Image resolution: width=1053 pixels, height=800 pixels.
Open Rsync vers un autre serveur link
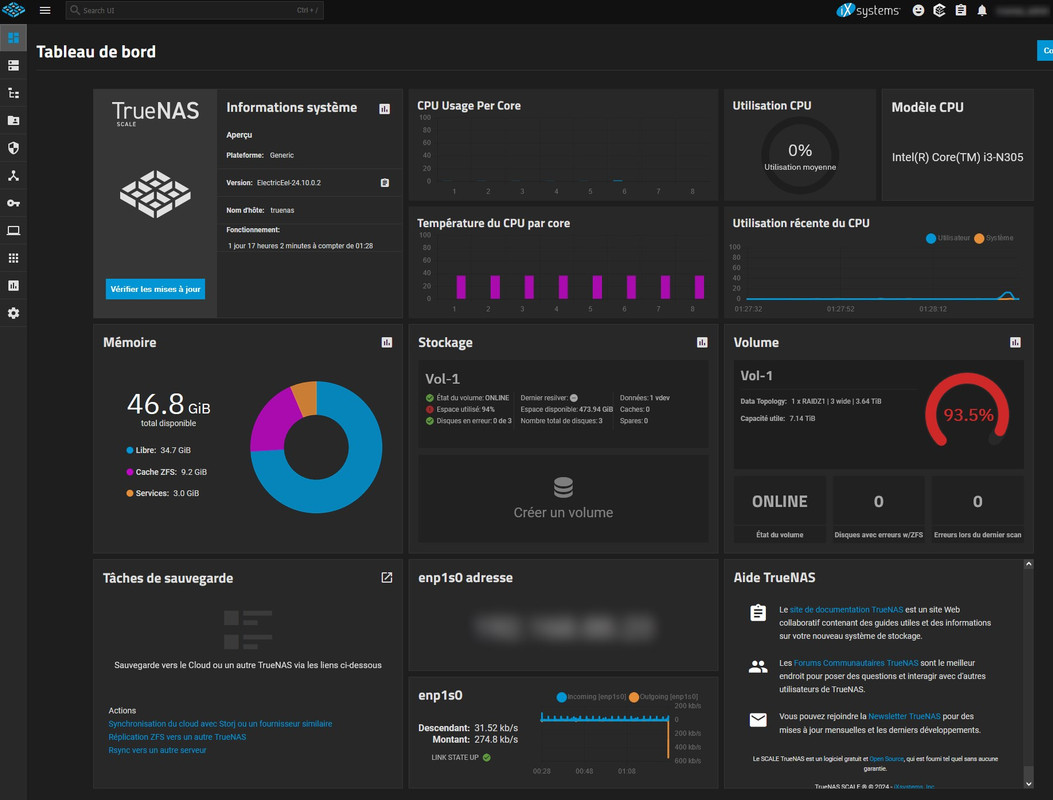click(x=157, y=750)
